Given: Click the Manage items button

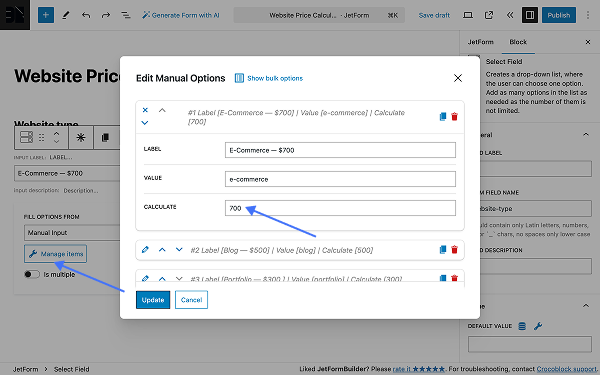Looking at the screenshot, I should [55, 254].
